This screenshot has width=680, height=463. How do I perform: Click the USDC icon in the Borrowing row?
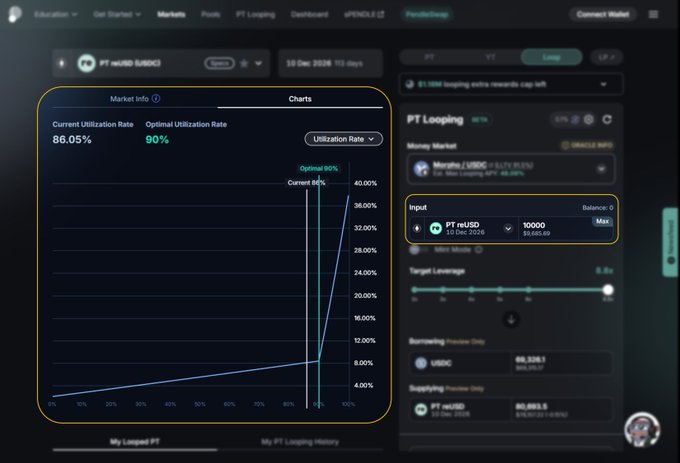tap(421, 363)
